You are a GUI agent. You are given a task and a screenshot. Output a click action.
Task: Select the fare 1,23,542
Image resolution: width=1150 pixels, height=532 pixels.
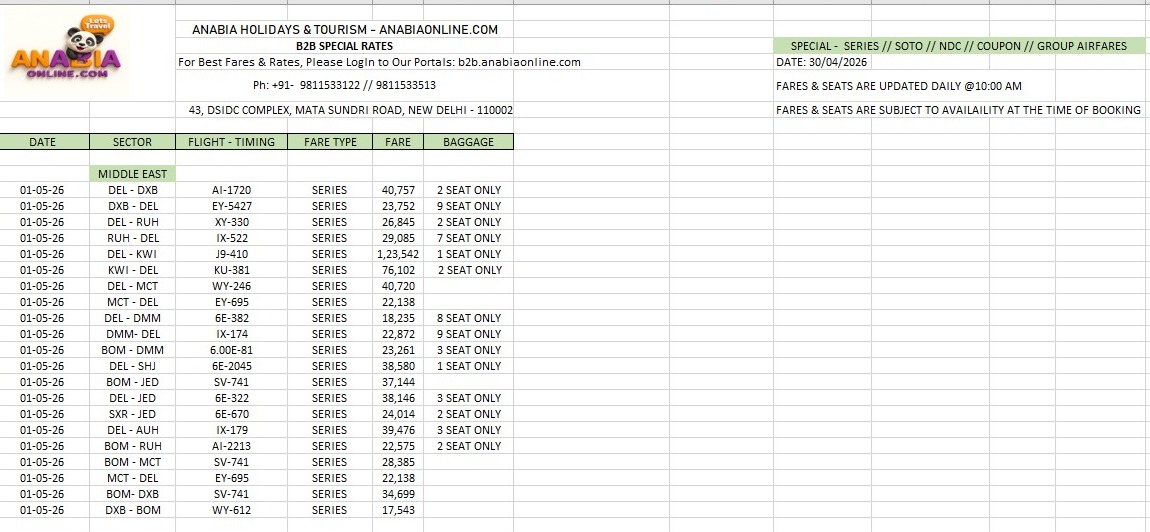point(396,255)
